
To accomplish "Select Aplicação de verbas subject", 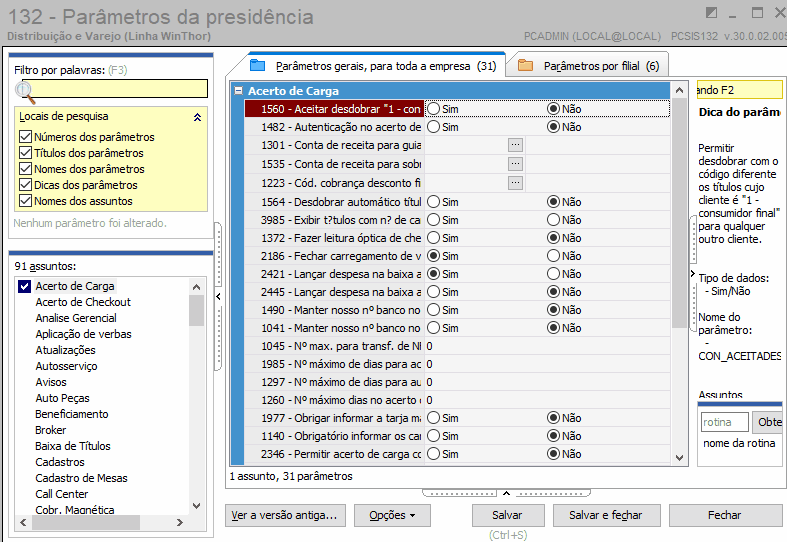I will (x=83, y=334).
